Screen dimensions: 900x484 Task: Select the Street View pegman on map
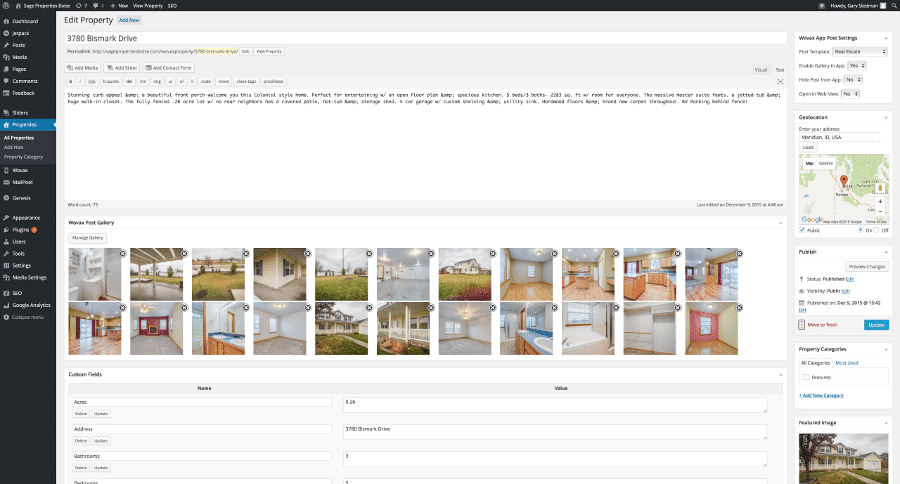click(880, 188)
